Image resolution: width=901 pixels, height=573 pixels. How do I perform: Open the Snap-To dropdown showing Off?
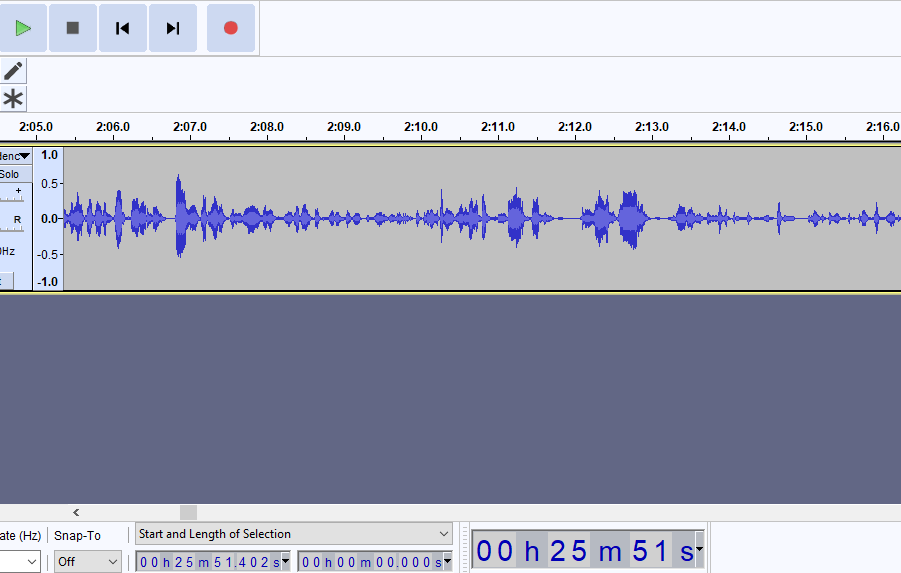coord(87,562)
